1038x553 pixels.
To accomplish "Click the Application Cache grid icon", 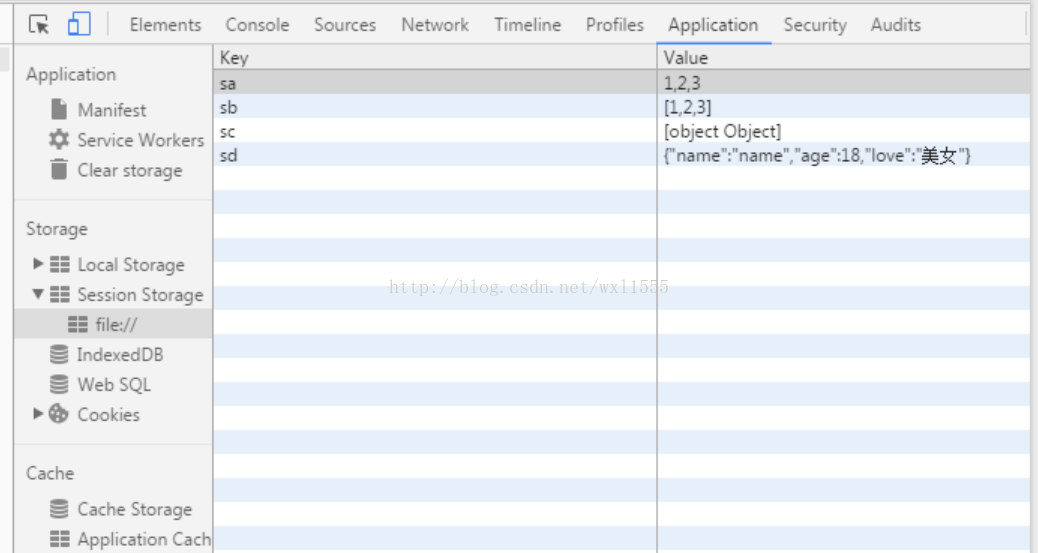I will point(60,538).
